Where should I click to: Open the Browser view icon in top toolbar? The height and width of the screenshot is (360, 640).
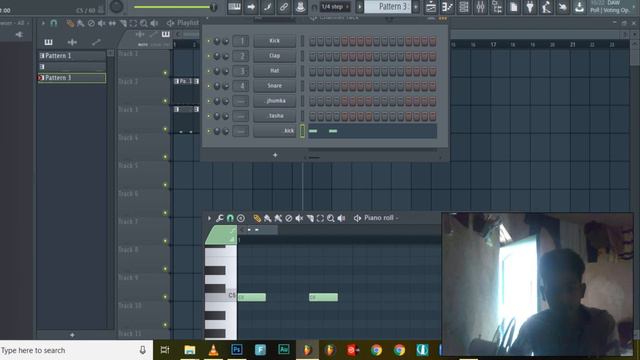(497, 7)
